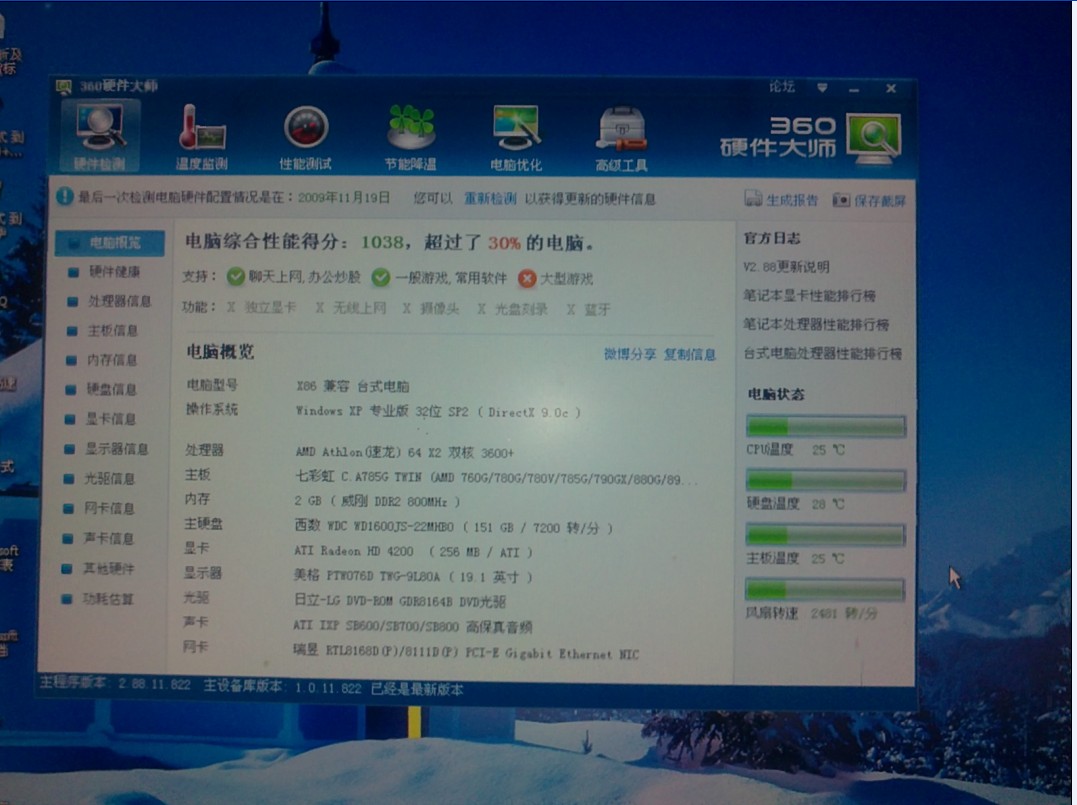Click the CPU温度 temperature bar
1077x805 pixels.
pos(826,427)
